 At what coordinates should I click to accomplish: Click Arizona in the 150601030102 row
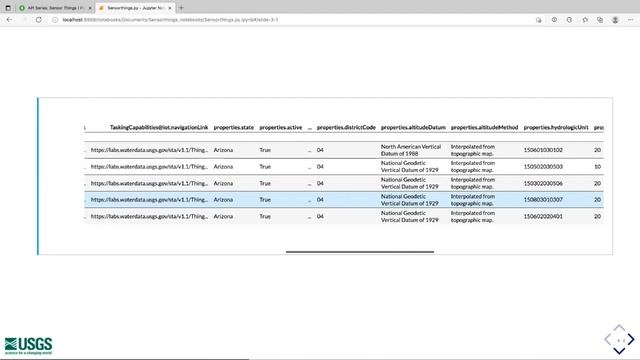223,150
